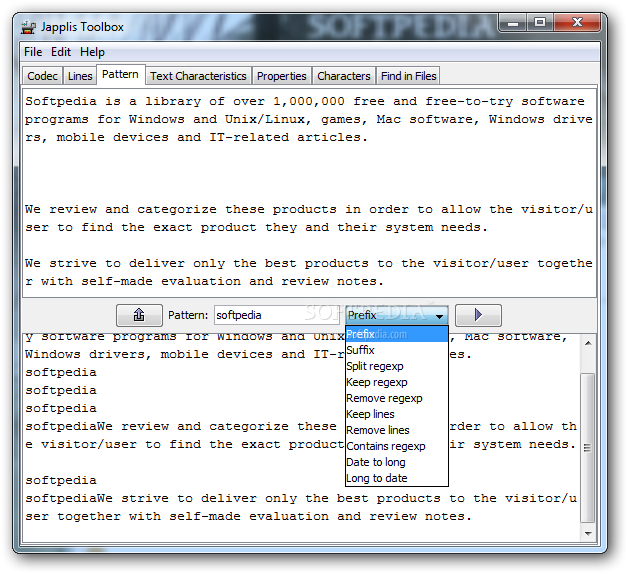The image size is (628, 574).
Task: Click the output scrollbar down arrow
Action: [x=588, y=533]
